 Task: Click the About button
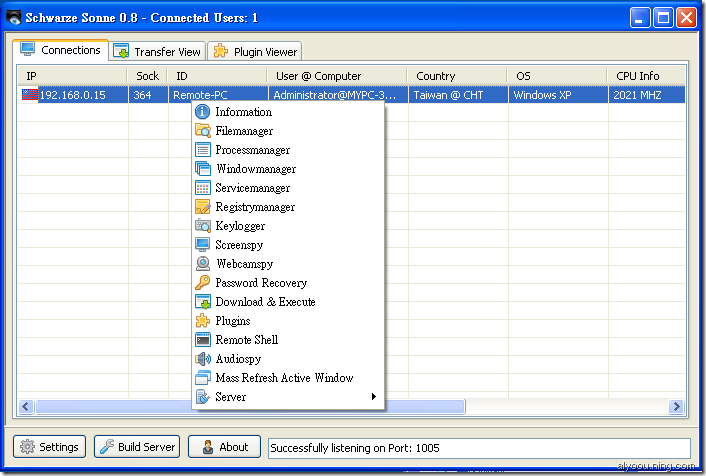[224, 447]
